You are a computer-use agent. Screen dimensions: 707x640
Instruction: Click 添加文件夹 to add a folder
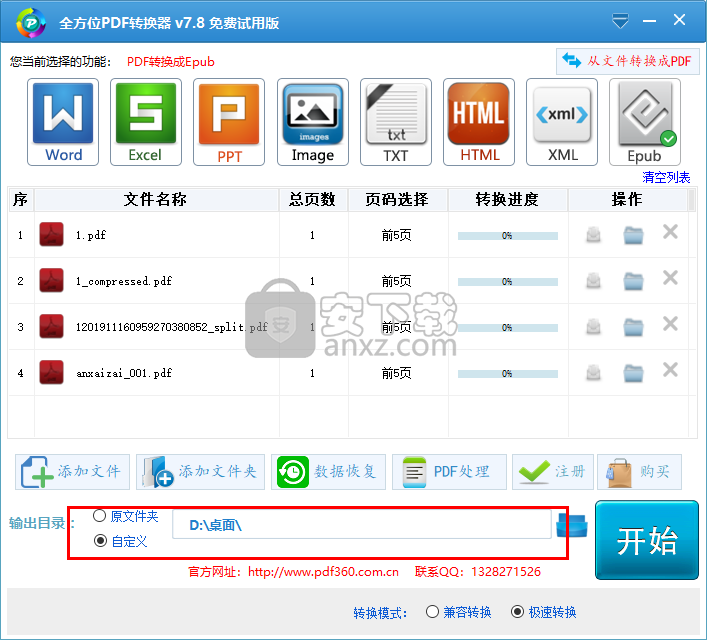[x=200, y=472]
